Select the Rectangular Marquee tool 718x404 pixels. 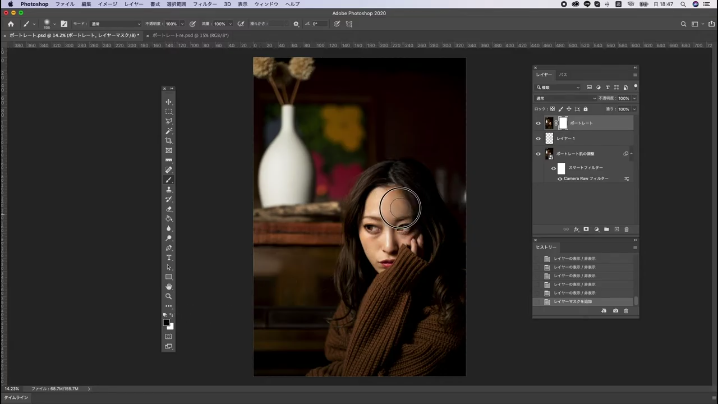pyautogui.click(x=169, y=111)
